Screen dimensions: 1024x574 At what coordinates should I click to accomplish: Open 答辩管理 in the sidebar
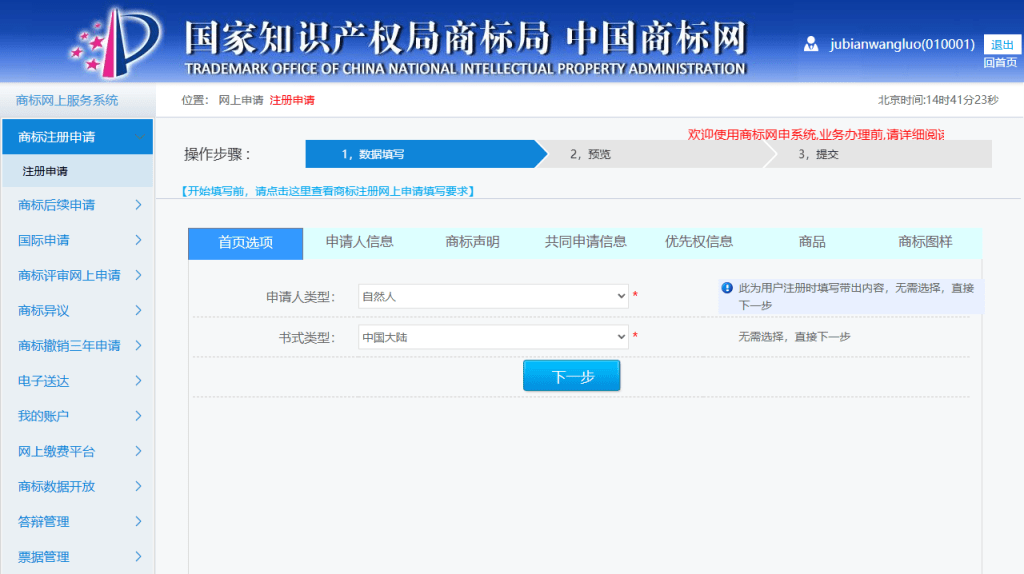44,522
